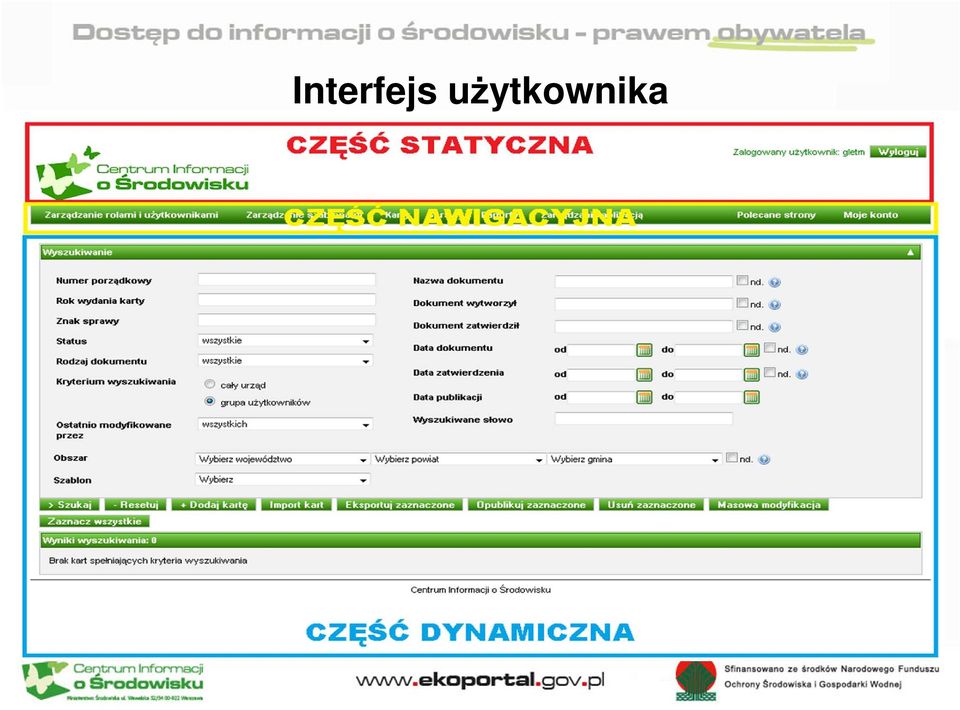Focus the Numer porządkowy input field
Viewport: 960px width, 710px height.
(287, 280)
